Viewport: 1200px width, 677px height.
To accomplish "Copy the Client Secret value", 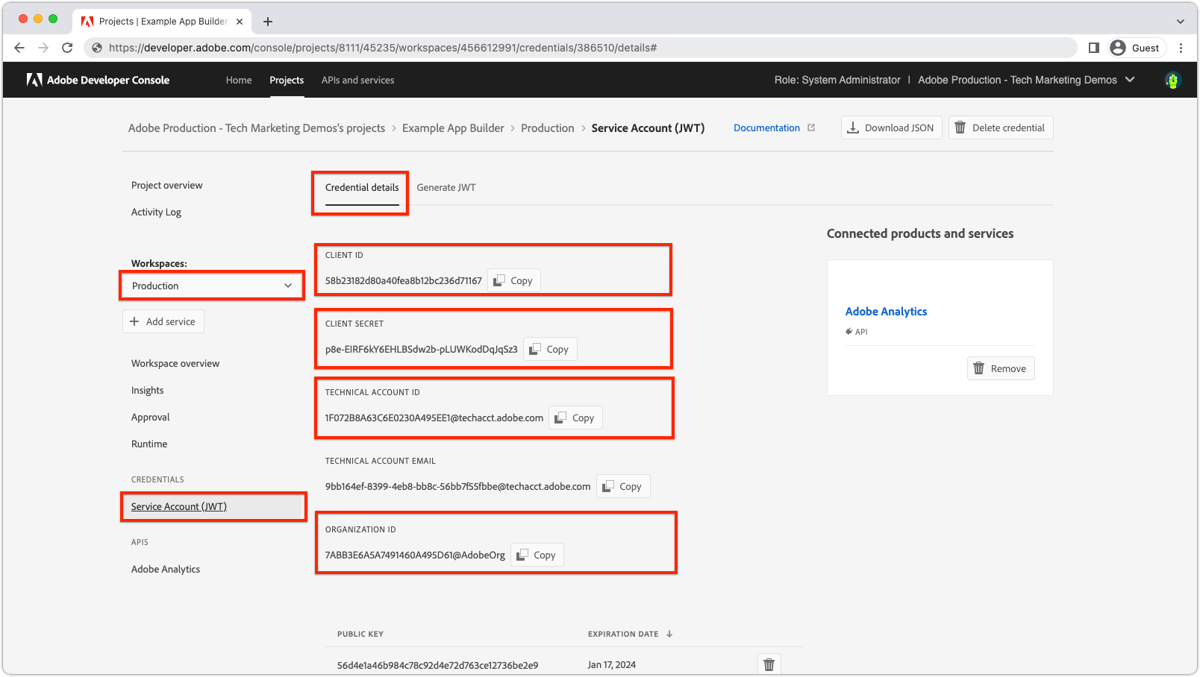I will (x=548, y=348).
